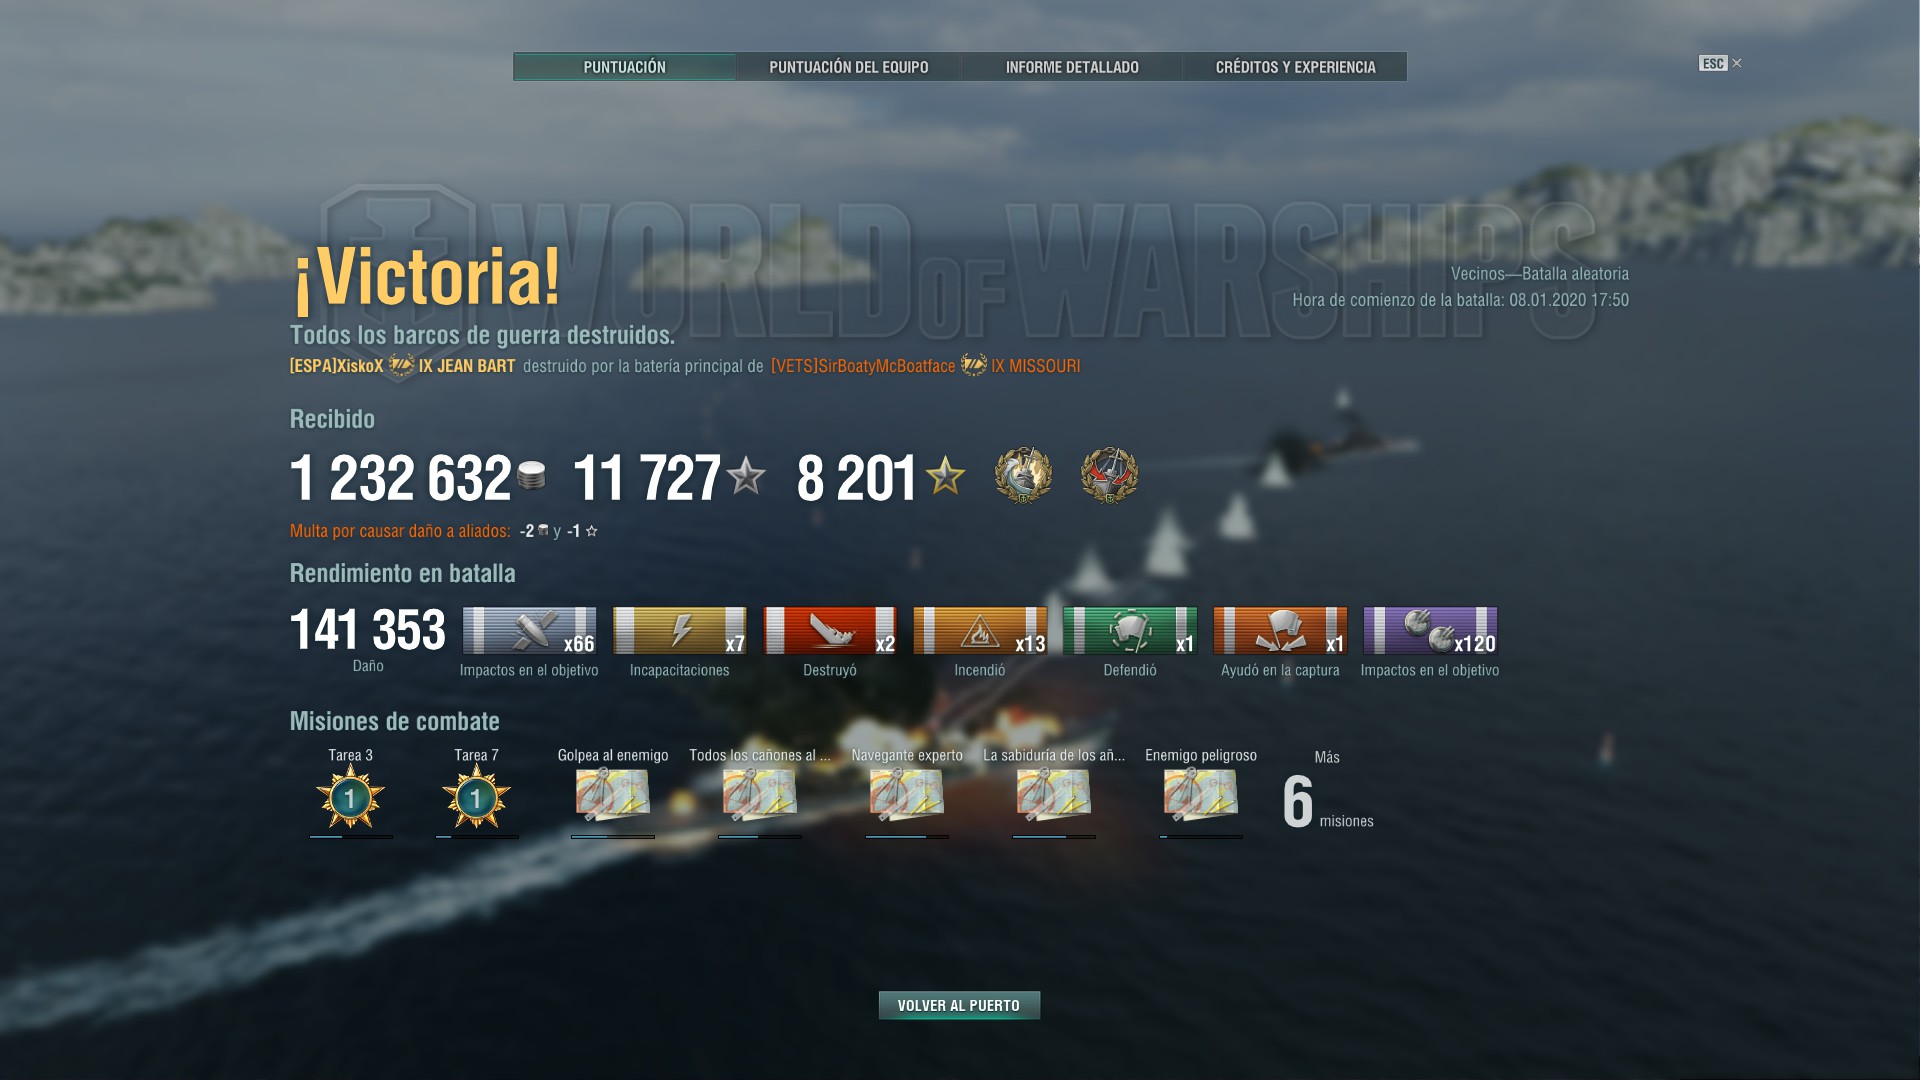Expand the 6 more misiones list
The image size is (1920, 1080).
[1327, 802]
